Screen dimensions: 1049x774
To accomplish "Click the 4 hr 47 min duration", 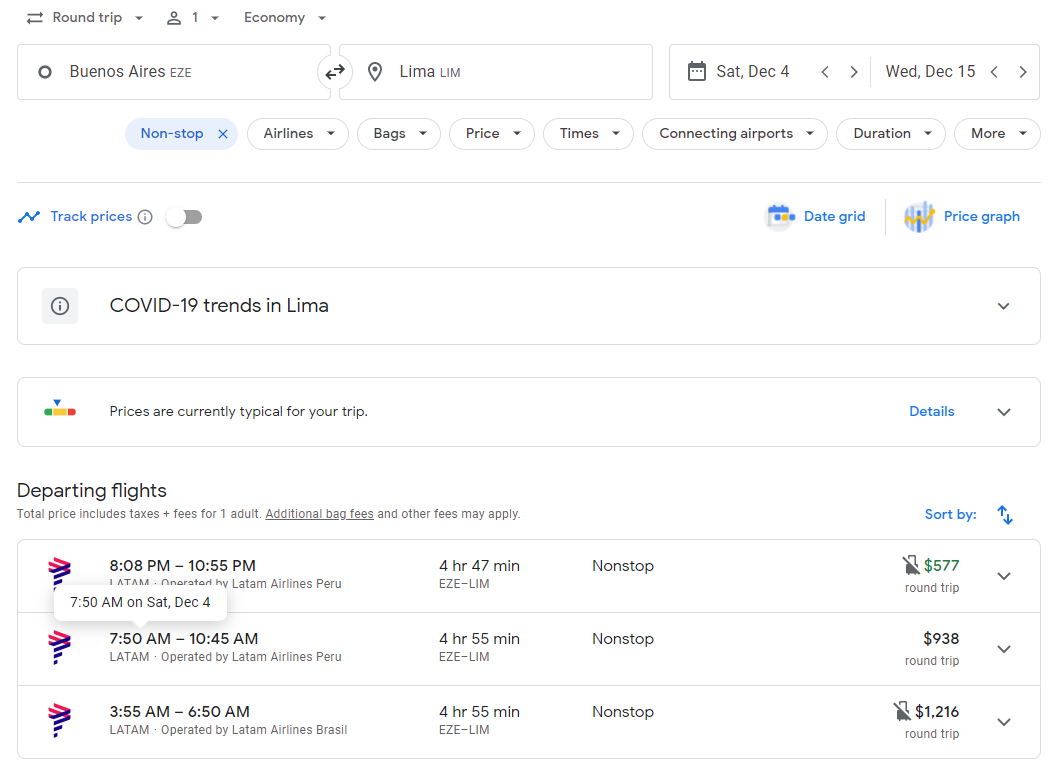I will coord(479,566).
